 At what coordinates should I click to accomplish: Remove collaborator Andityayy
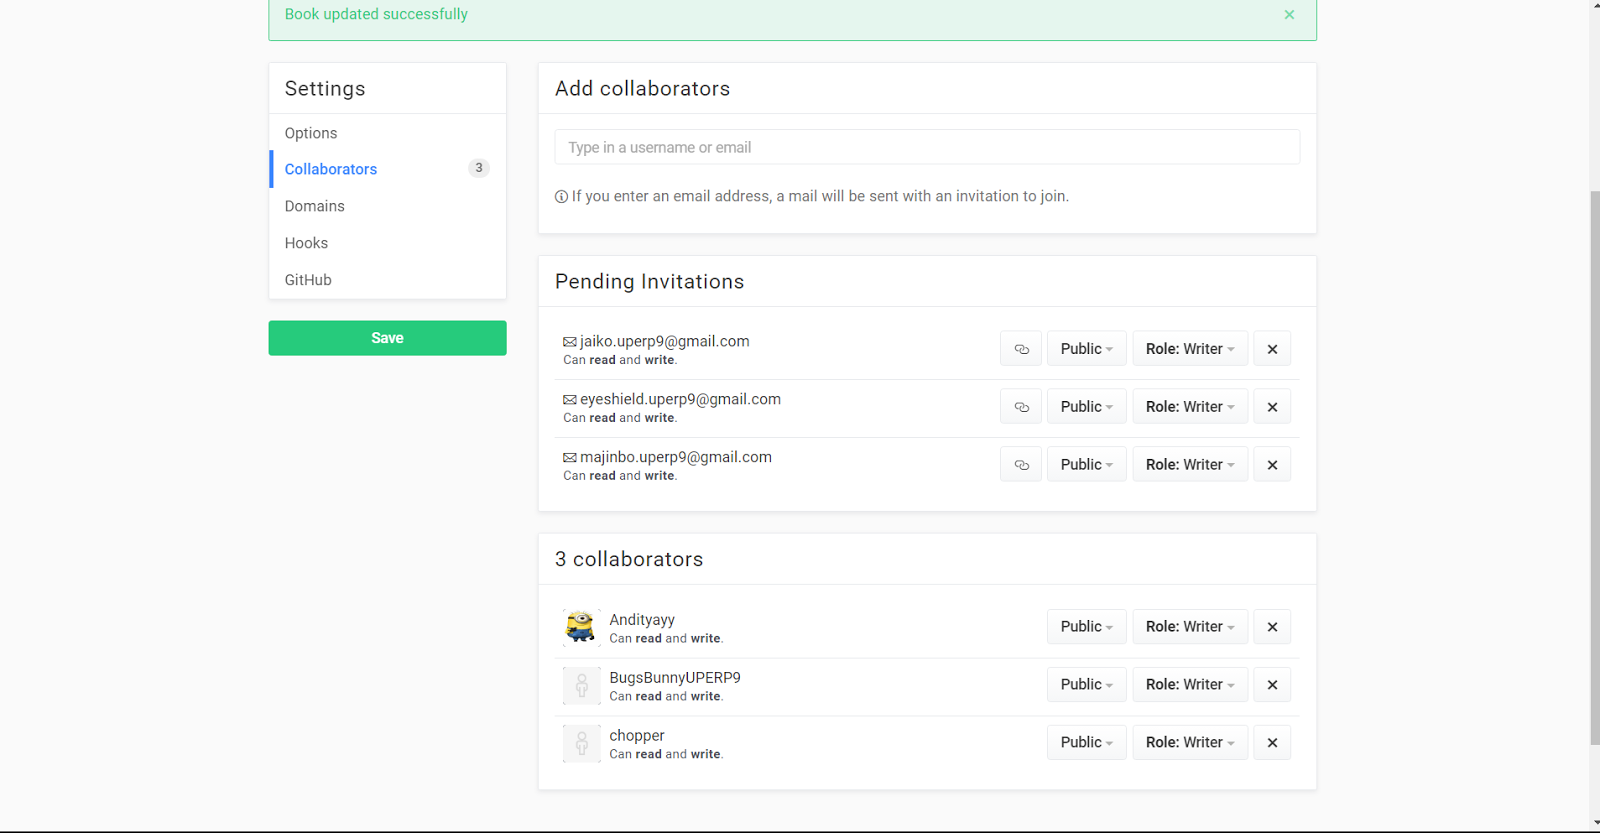point(1272,627)
